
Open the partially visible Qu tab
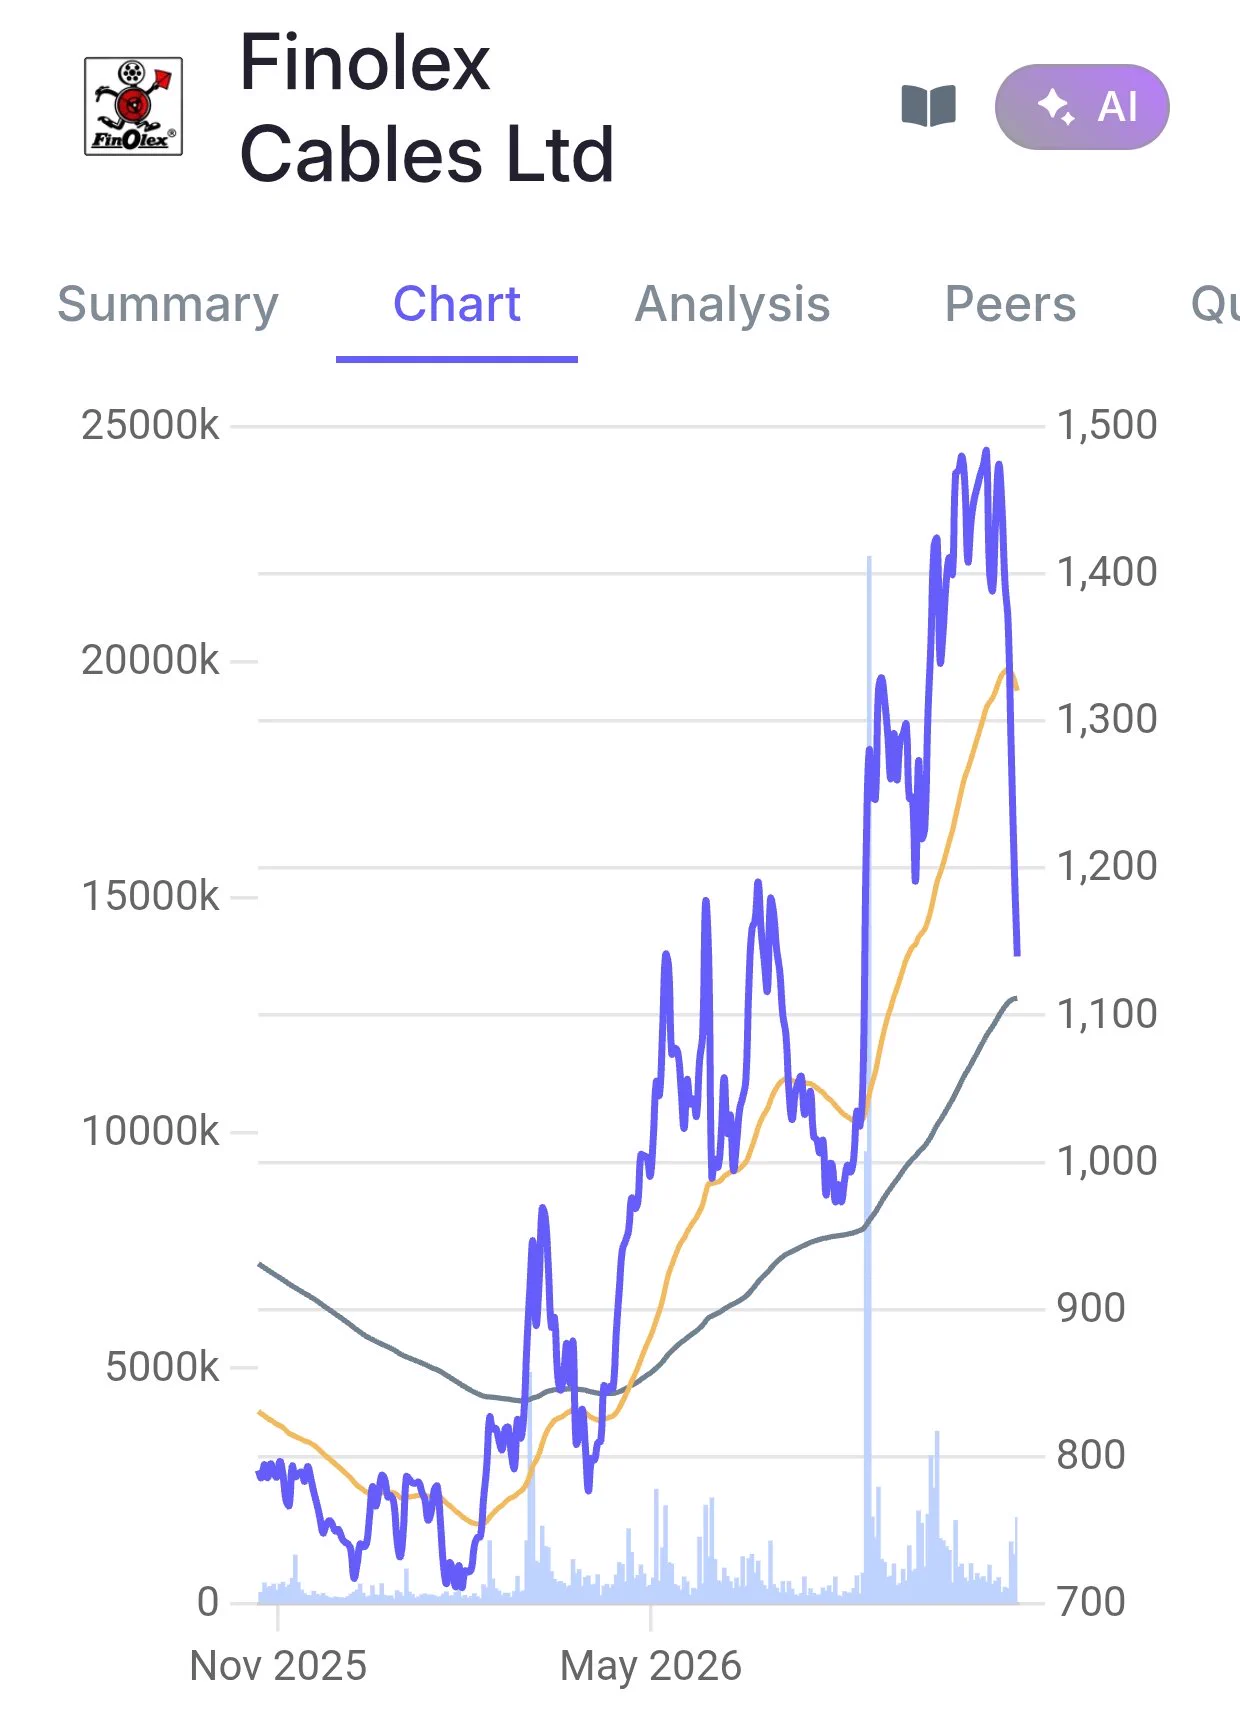(1215, 304)
